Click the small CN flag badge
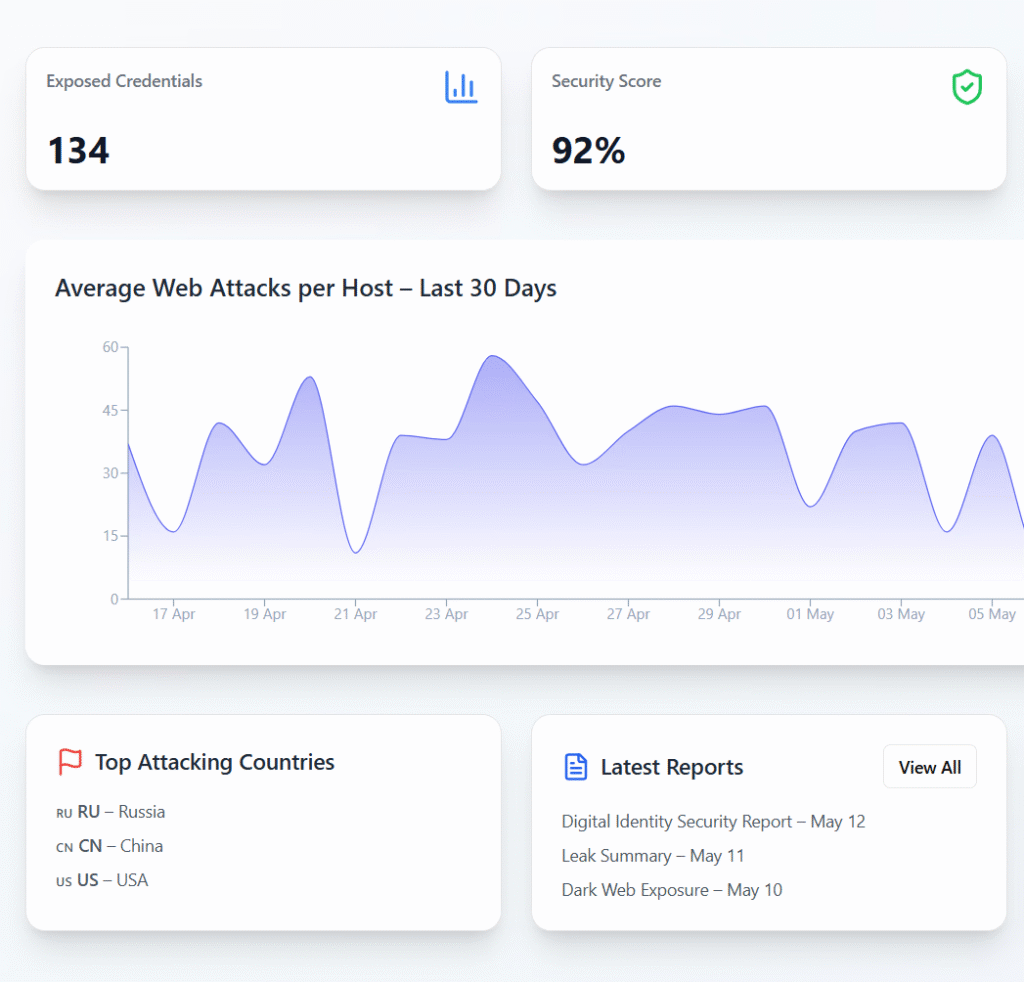1024x982 pixels. [64, 847]
